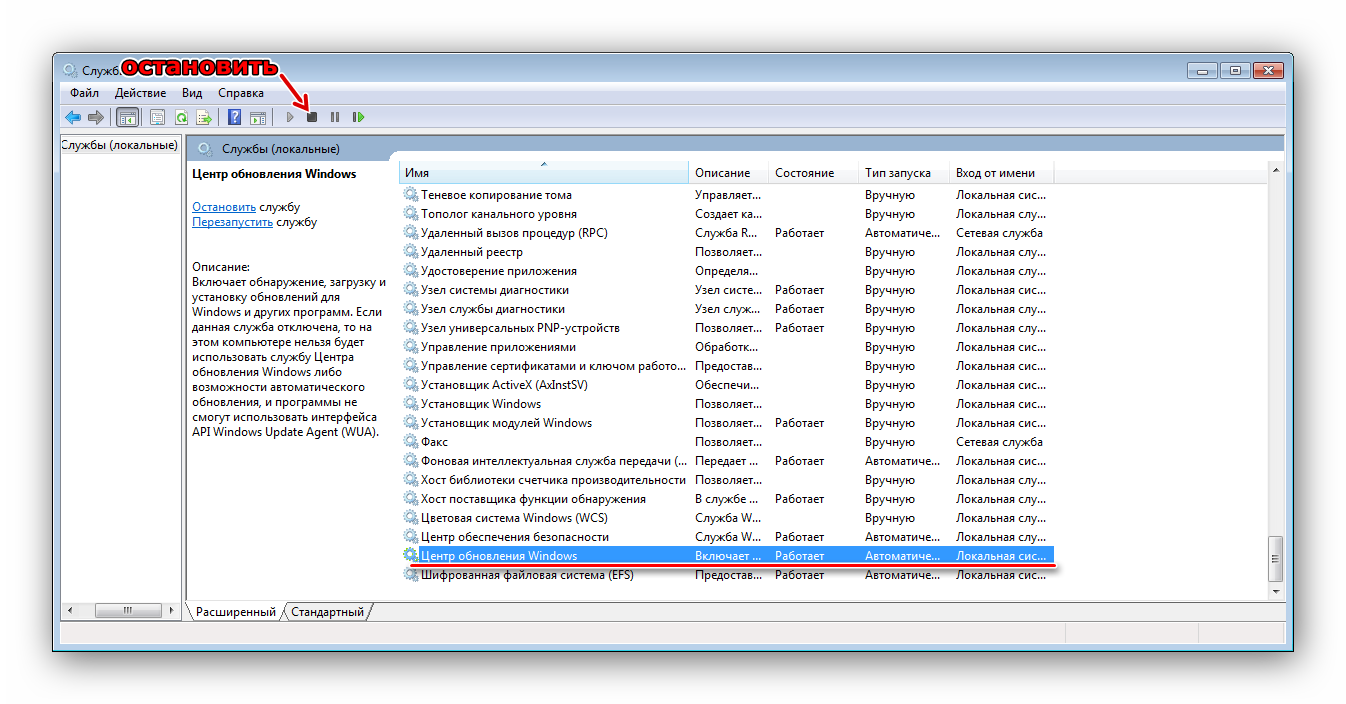Toggle the Show/Hide Console Tree button
Viewport: 1346px width, 704px height.
[x=128, y=117]
